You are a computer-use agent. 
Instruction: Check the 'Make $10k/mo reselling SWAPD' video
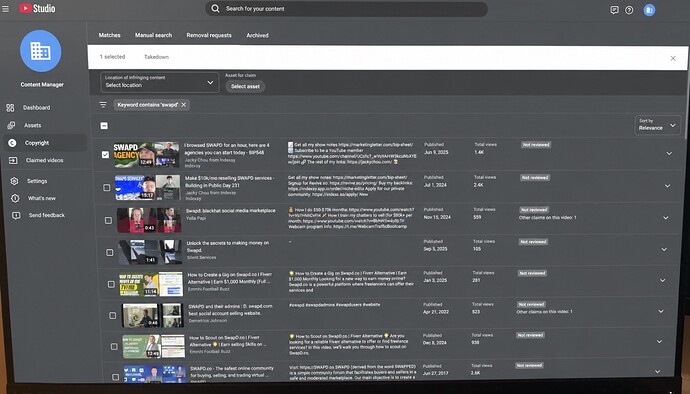point(106,188)
